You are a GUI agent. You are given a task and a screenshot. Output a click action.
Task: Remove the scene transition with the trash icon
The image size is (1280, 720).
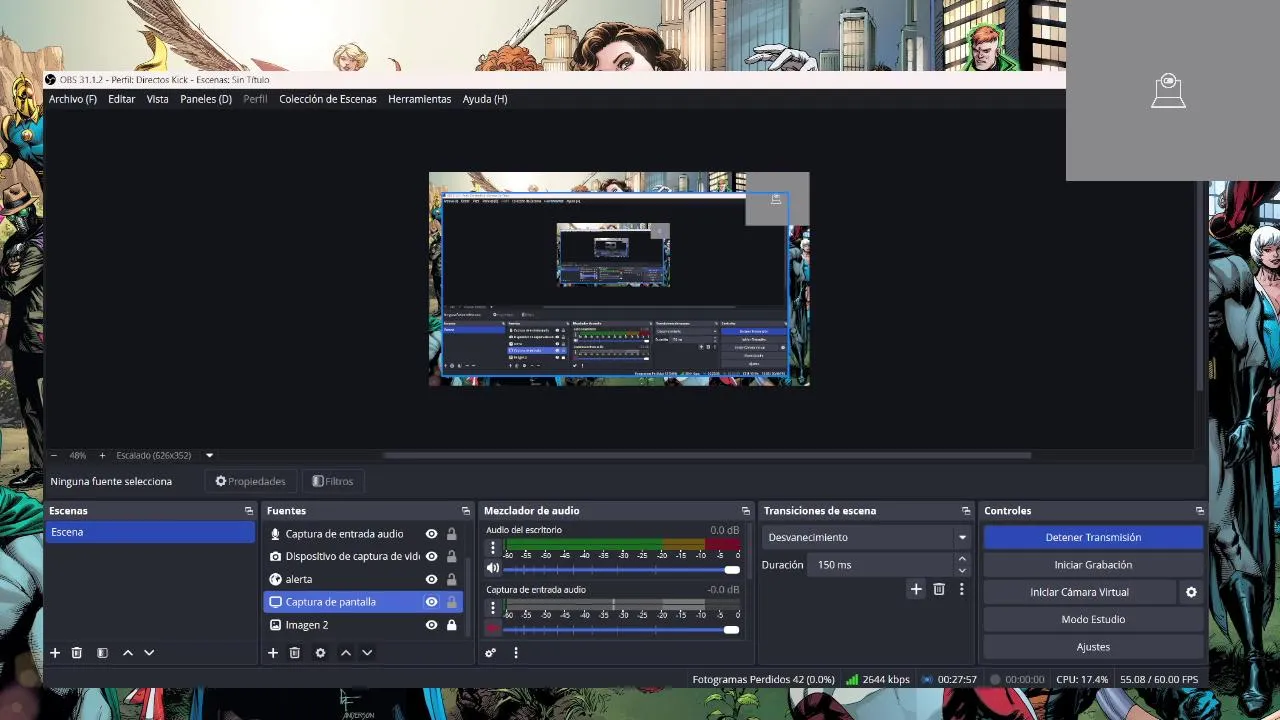tap(939, 589)
